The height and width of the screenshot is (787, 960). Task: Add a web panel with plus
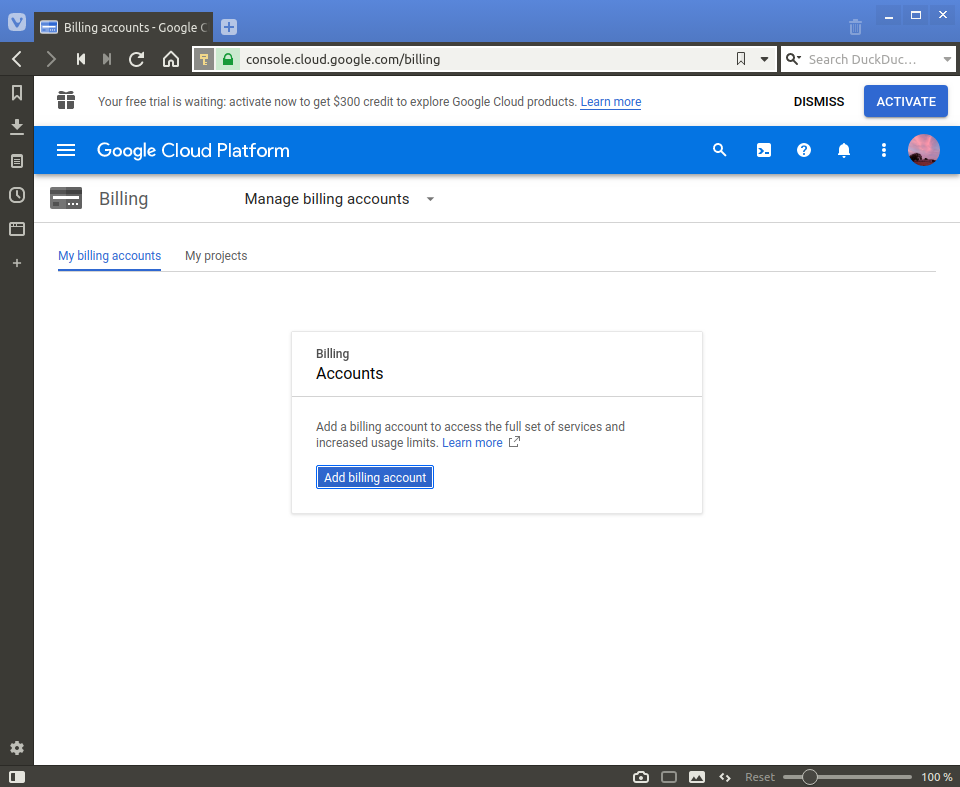pos(17,263)
